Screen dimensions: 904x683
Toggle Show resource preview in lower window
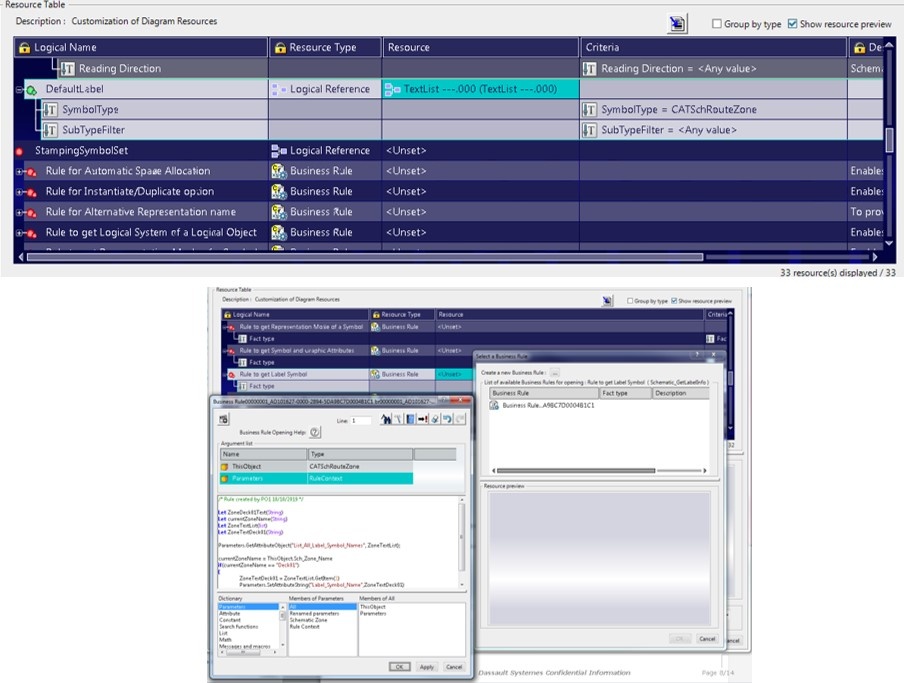click(x=676, y=300)
